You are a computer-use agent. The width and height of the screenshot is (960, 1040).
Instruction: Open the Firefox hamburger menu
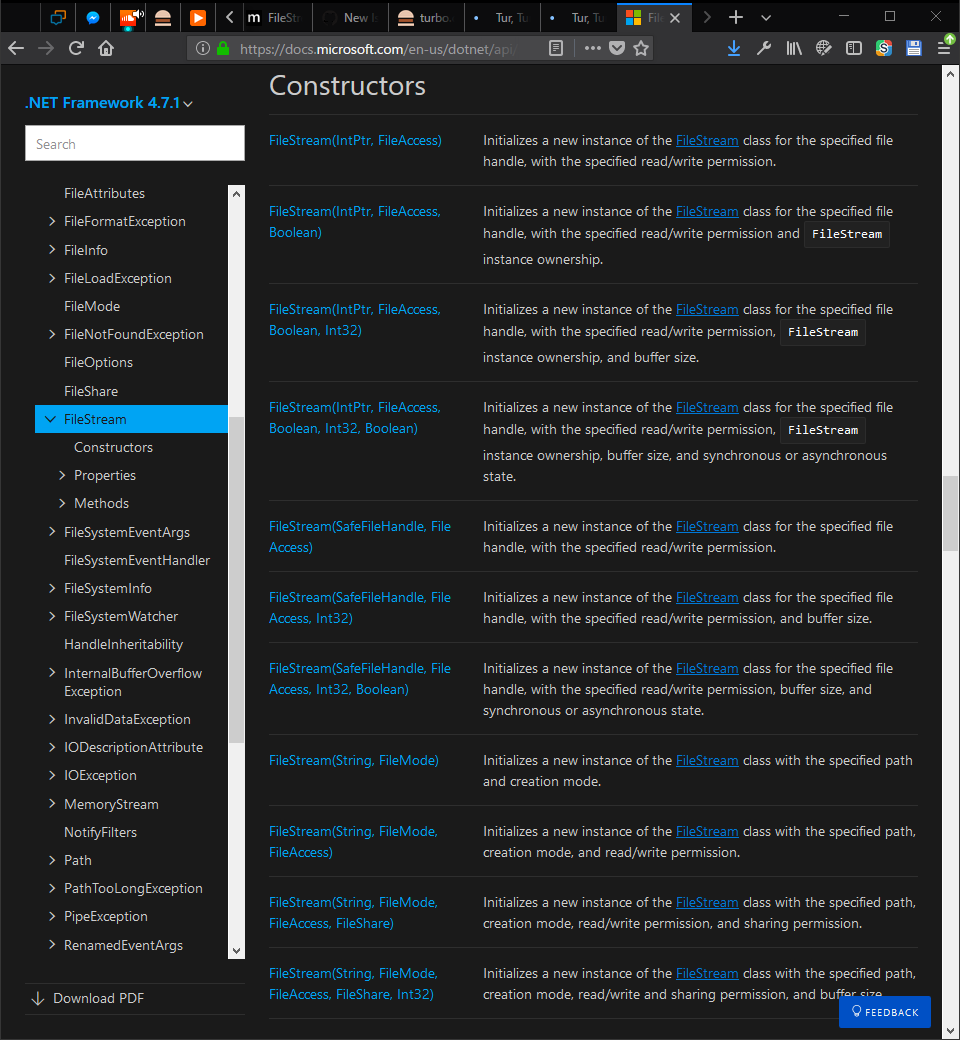[945, 47]
